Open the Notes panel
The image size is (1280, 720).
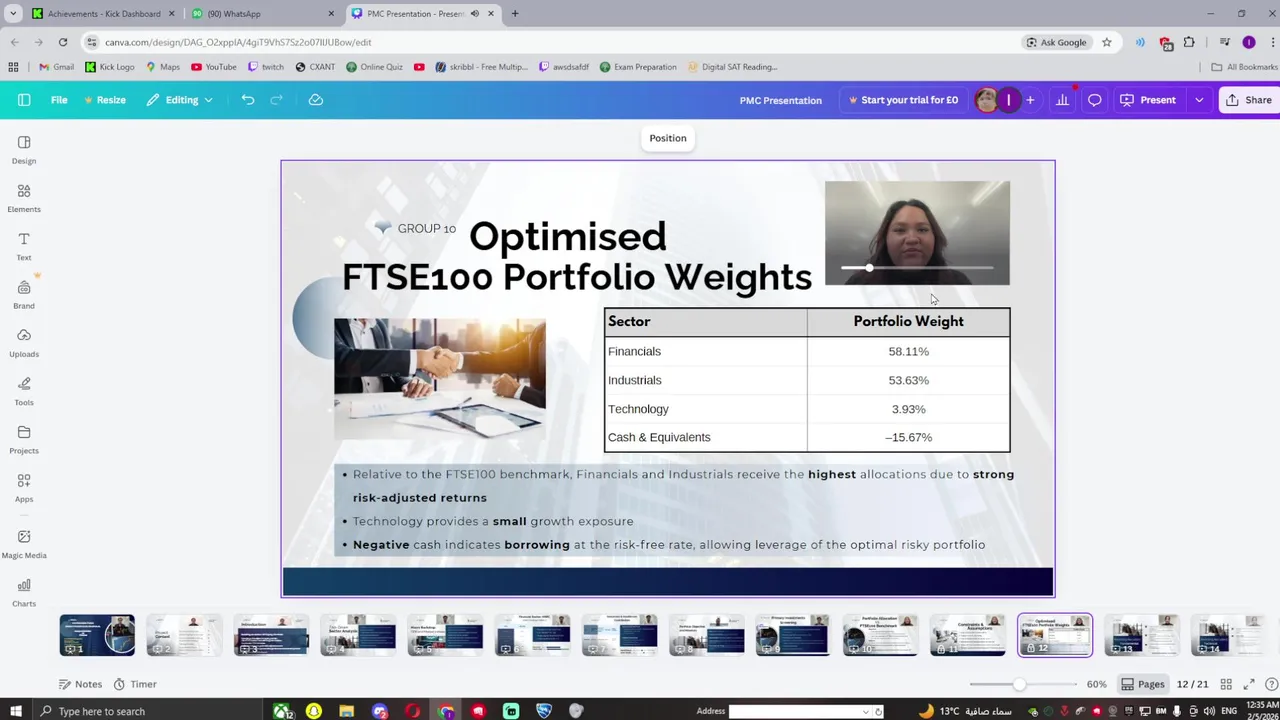pos(80,684)
